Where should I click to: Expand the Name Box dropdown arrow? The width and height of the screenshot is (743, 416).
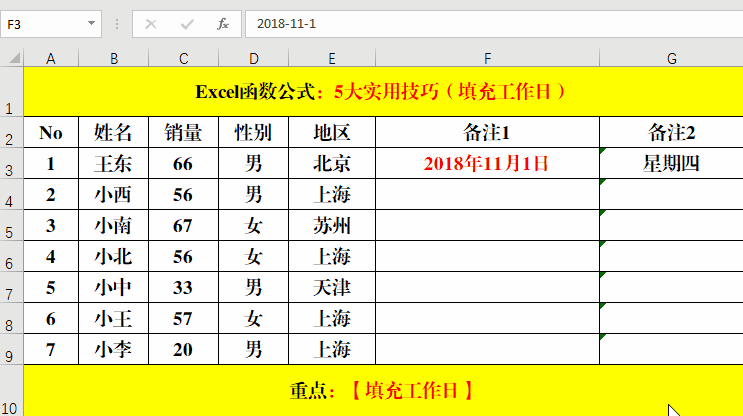click(91, 23)
